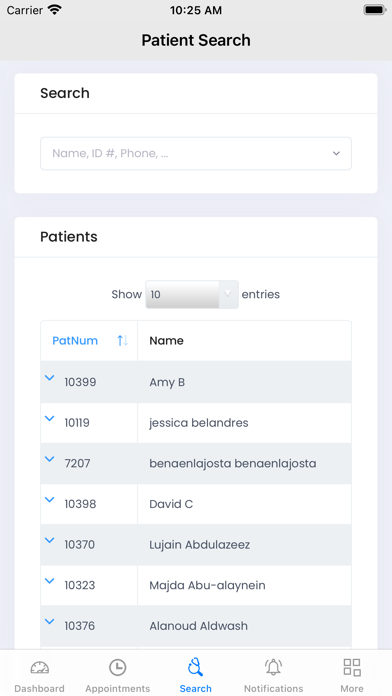Expand row for patient 10323
This screenshot has width=392, height=696.
coord(50,581)
